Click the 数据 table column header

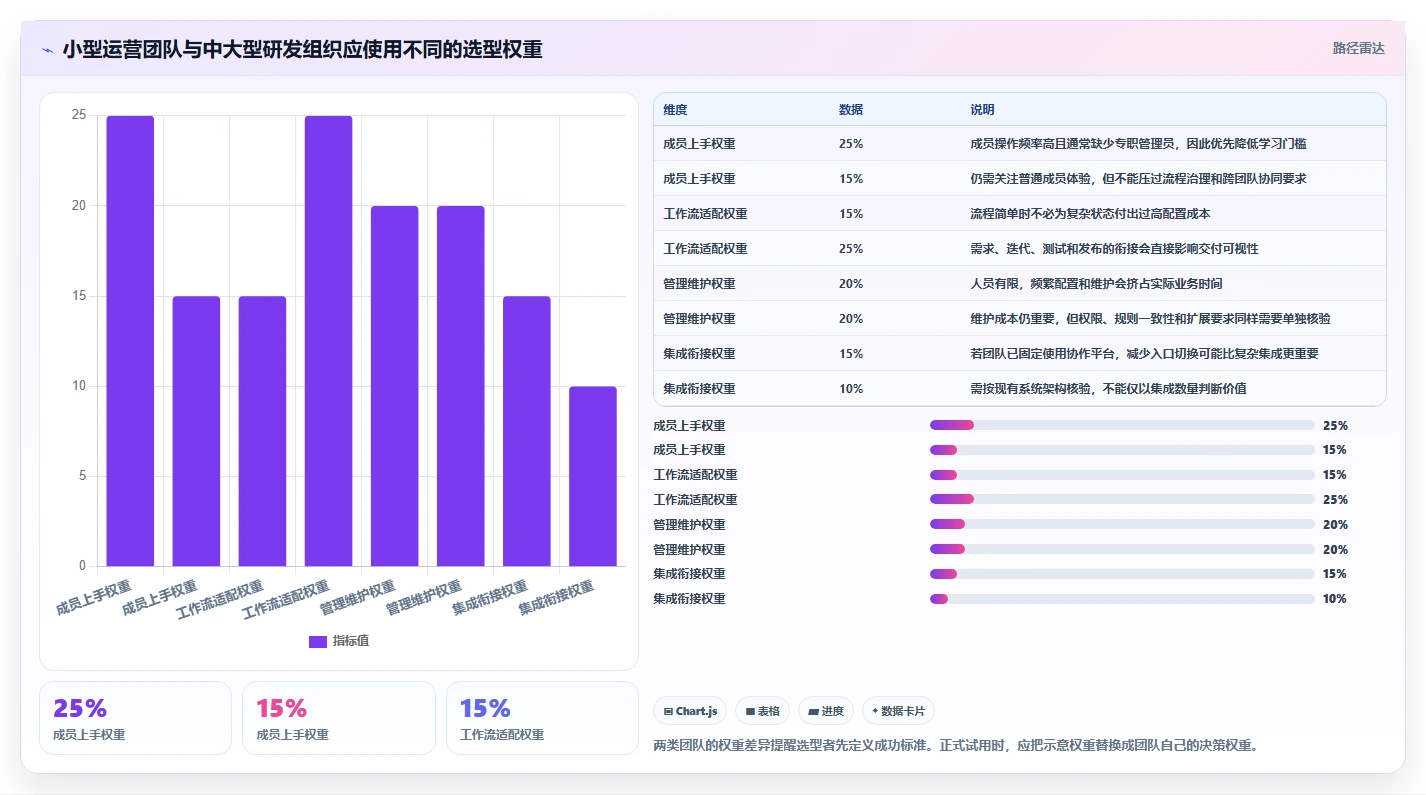851,110
